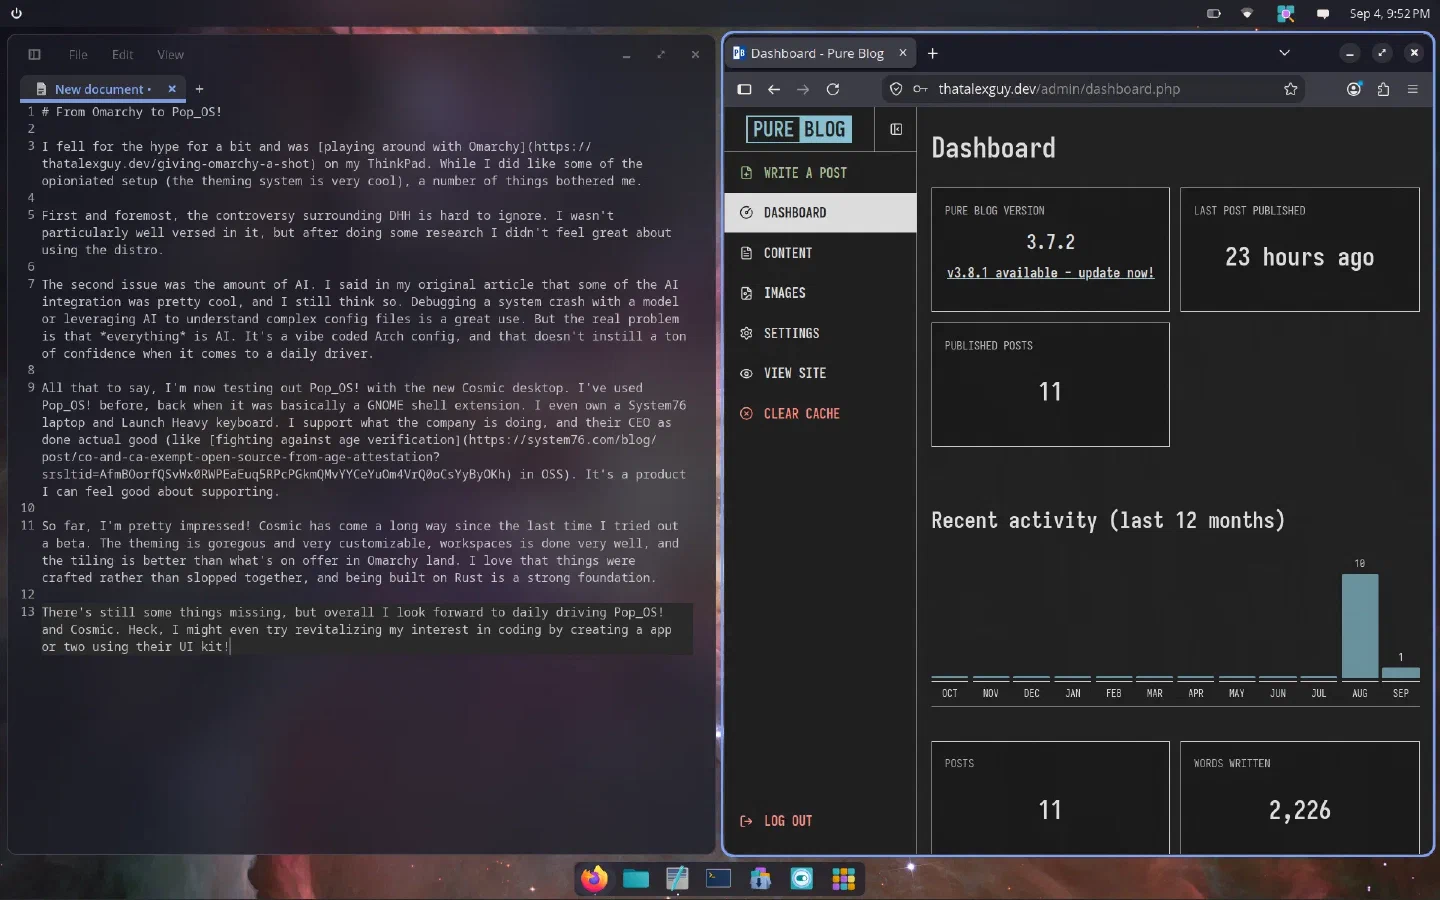
Task: Show the app library grid in the dock
Action: pyautogui.click(x=843, y=879)
